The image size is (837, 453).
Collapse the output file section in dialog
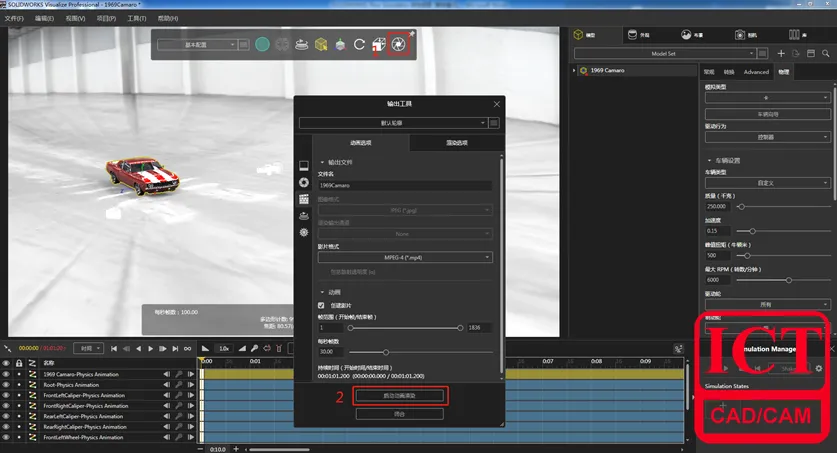(x=322, y=162)
